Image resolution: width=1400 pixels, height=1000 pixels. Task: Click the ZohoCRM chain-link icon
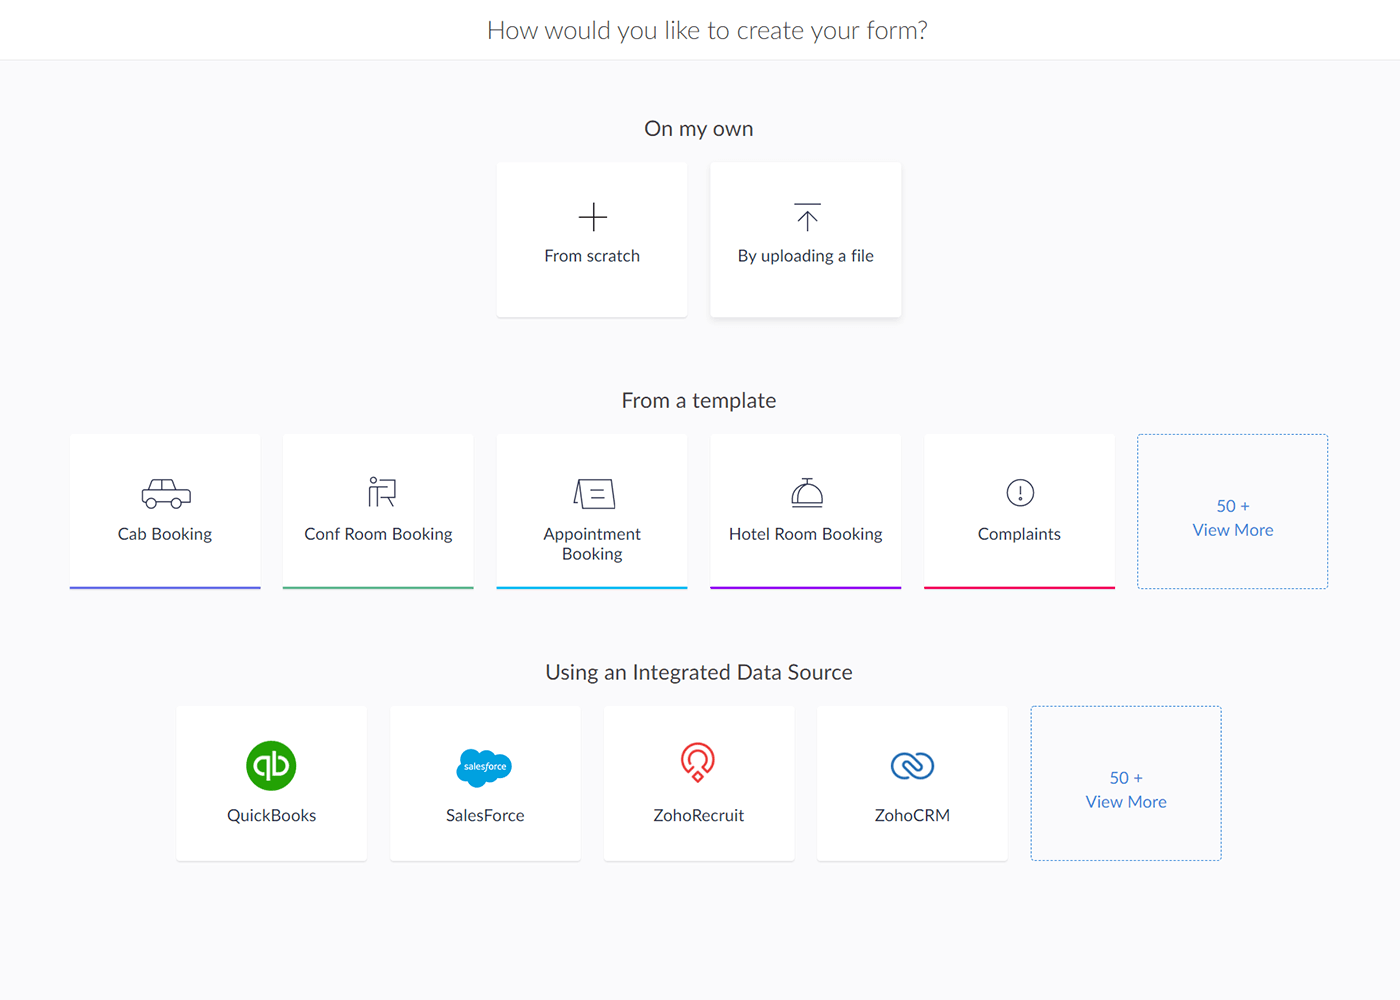[x=912, y=765]
